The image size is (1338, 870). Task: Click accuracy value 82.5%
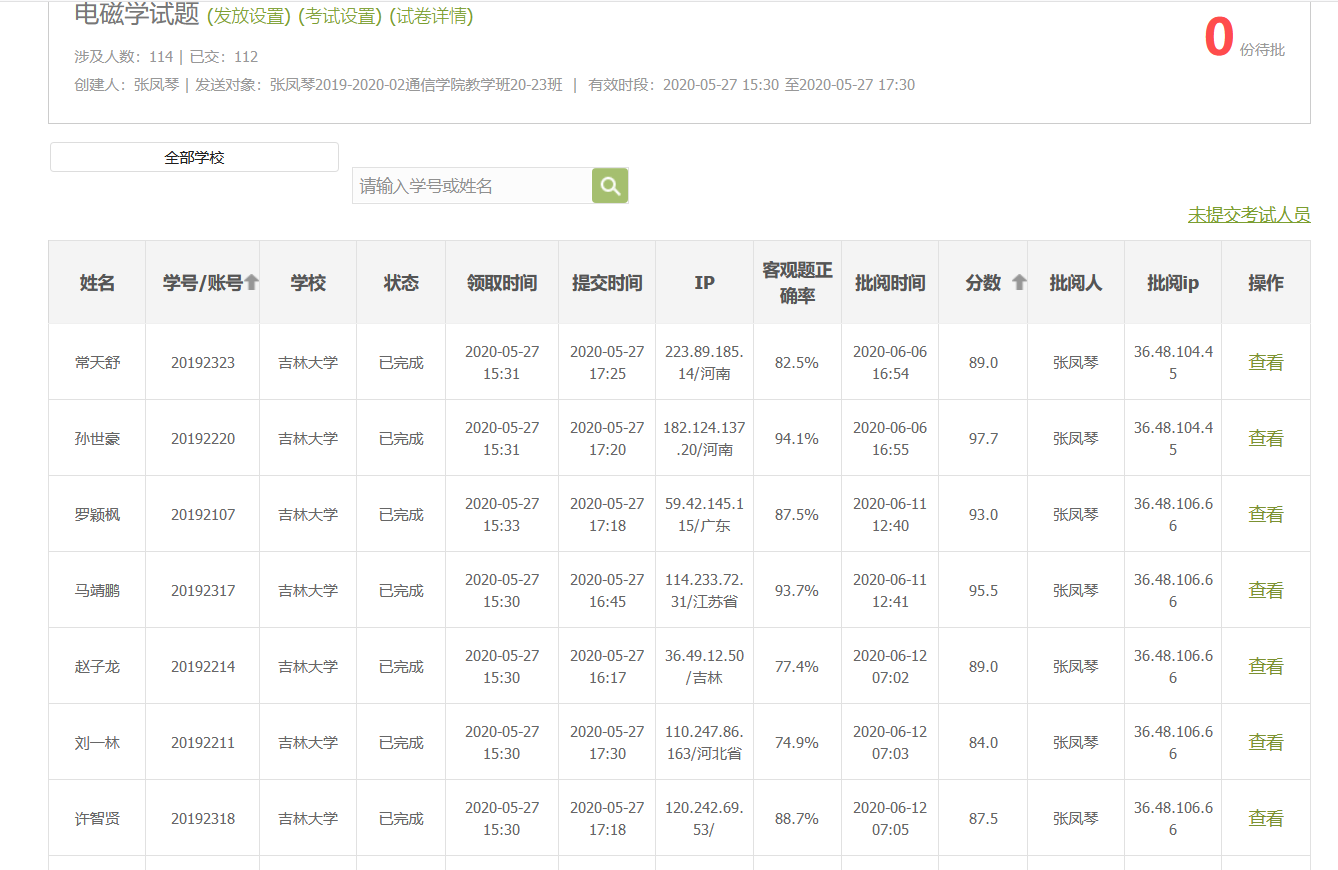click(797, 362)
